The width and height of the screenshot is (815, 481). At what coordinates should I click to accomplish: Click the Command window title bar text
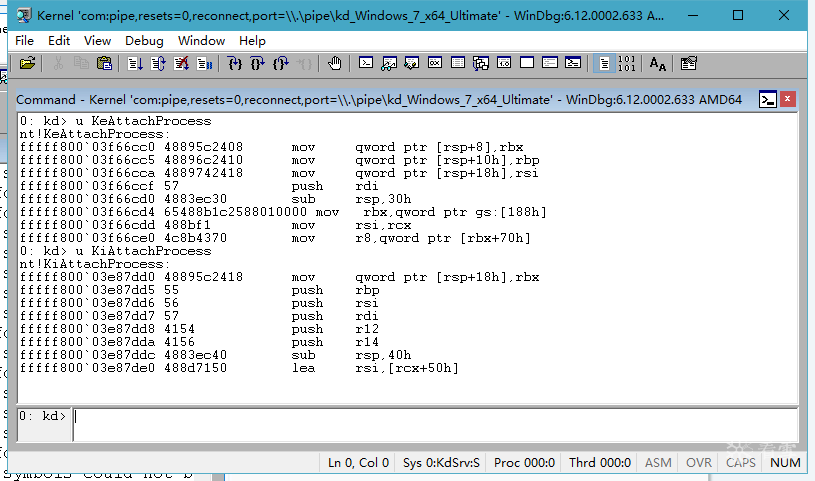(x=379, y=99)
